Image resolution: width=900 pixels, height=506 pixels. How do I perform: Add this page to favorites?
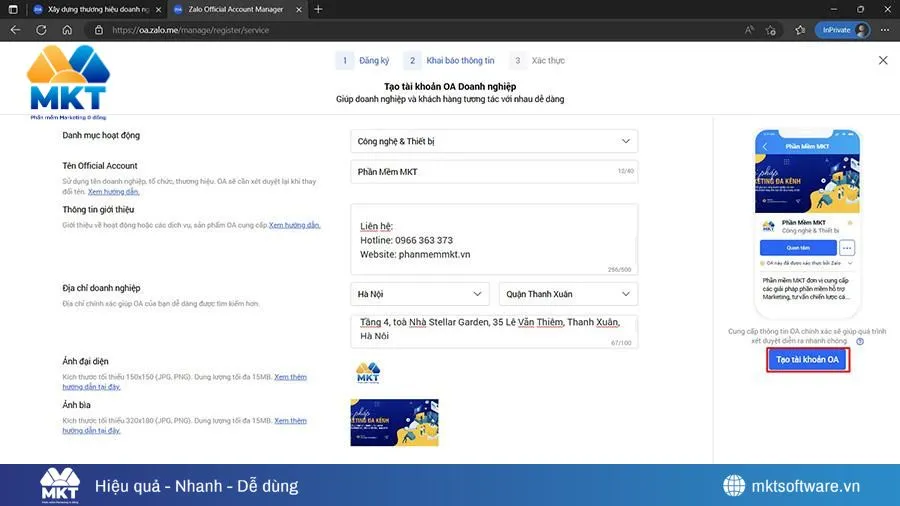771,30
